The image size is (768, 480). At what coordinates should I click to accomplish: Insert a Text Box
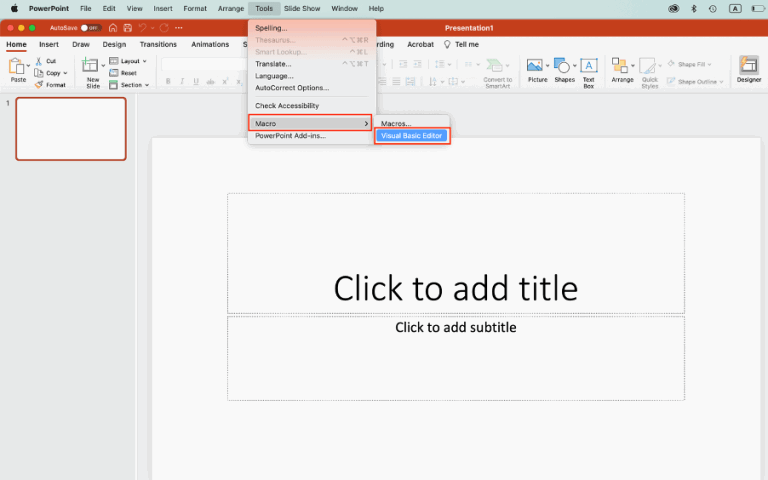click(589, 68)
